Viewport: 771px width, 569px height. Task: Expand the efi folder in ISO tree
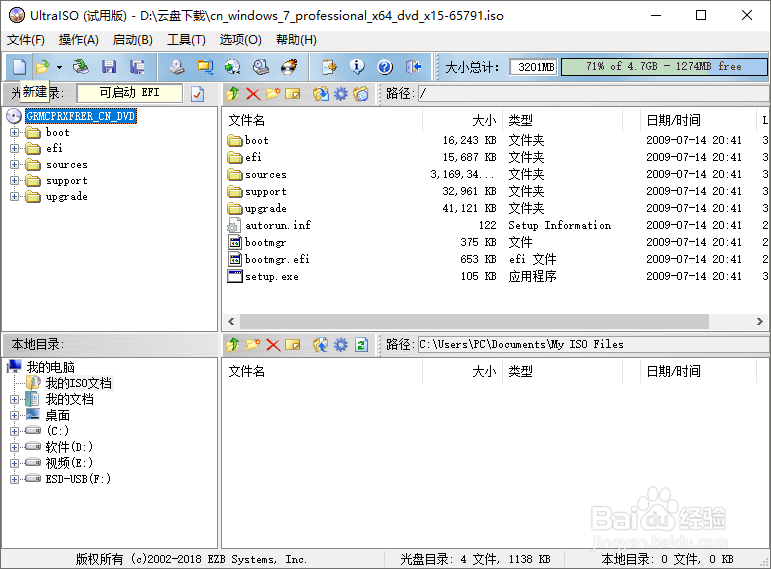(14, 149)
